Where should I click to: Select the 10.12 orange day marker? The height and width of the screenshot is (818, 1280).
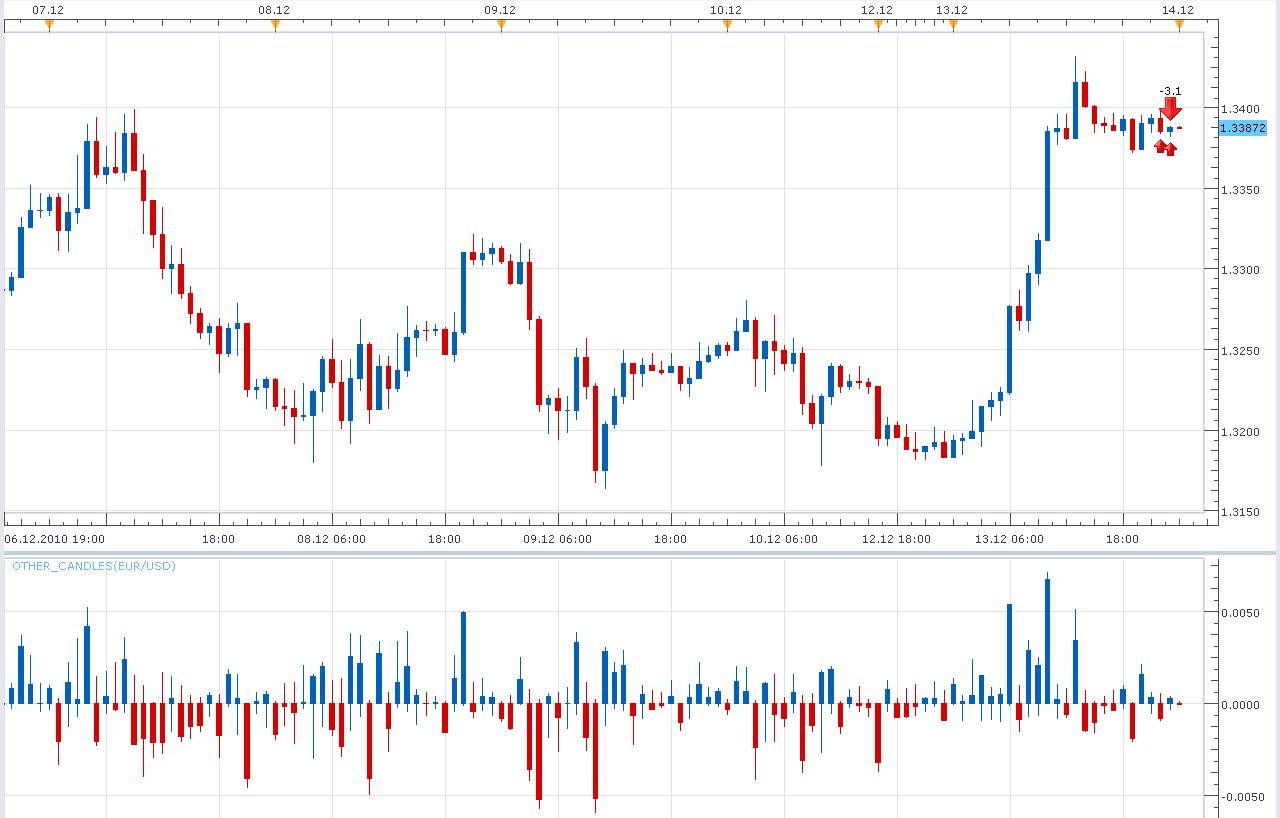tap(727, 25)
